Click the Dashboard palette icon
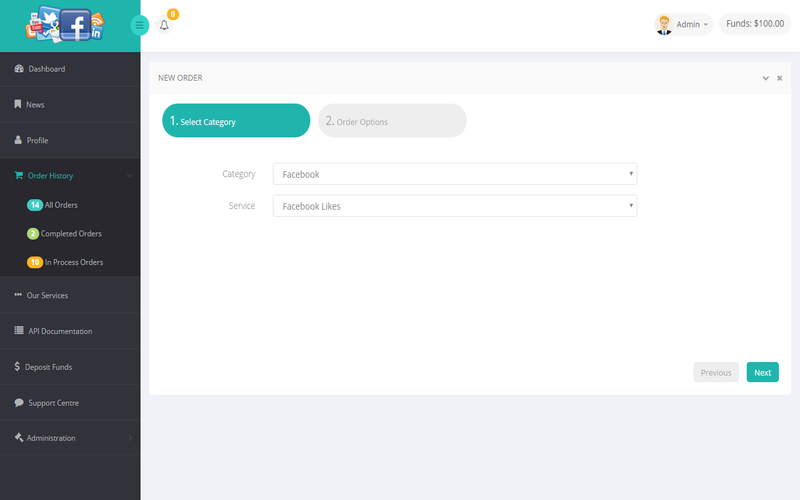 click(x=19, y=68)
